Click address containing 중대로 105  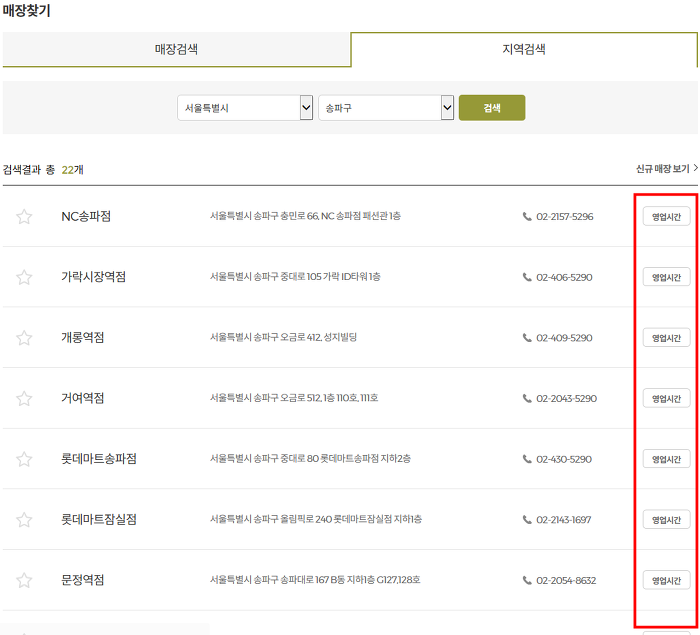click(x=295, y=277)
